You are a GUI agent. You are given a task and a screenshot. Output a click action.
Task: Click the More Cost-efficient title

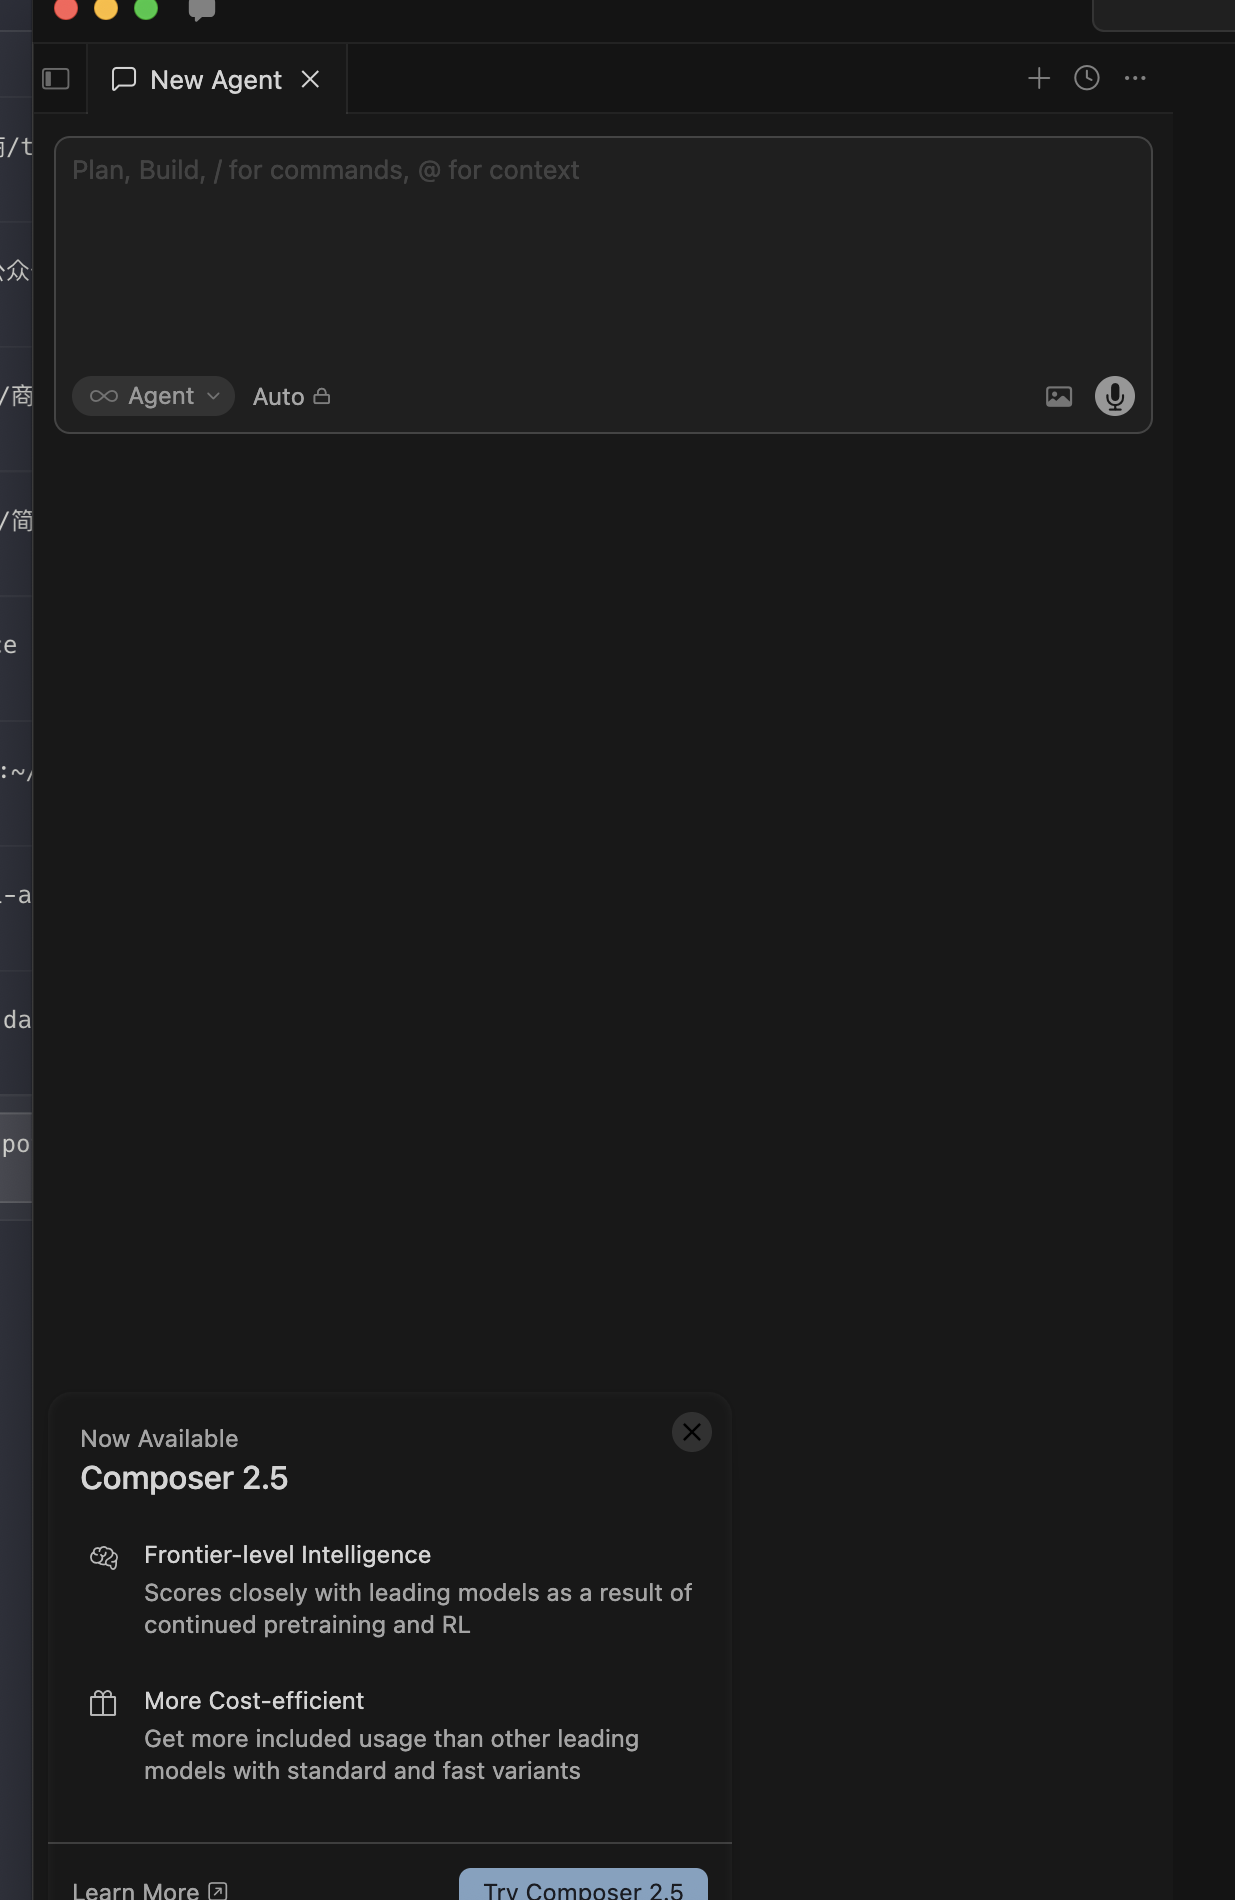point(254,1701)
